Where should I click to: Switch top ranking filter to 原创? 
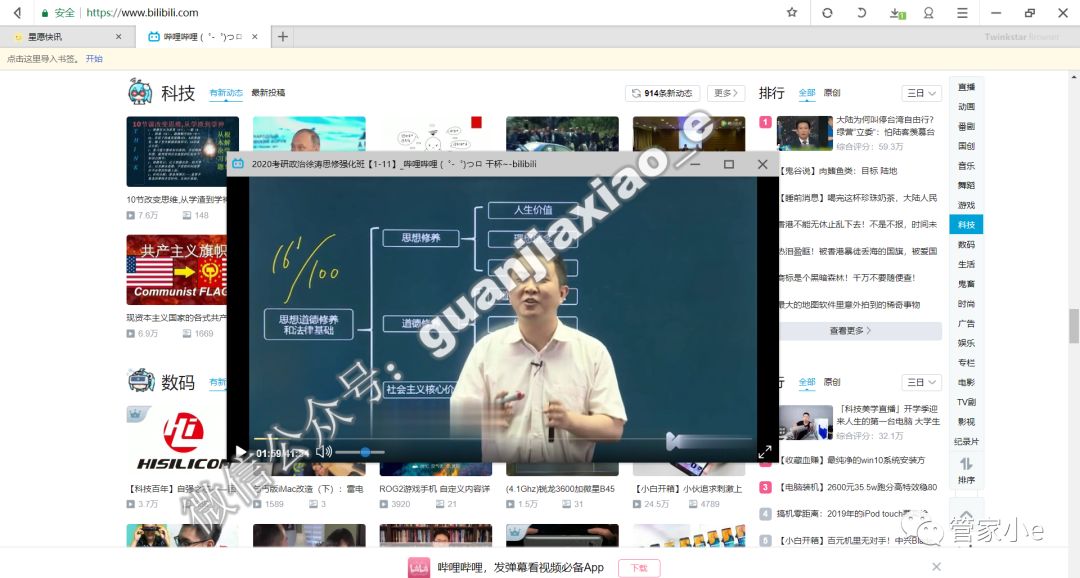click(x=835, y=92)
